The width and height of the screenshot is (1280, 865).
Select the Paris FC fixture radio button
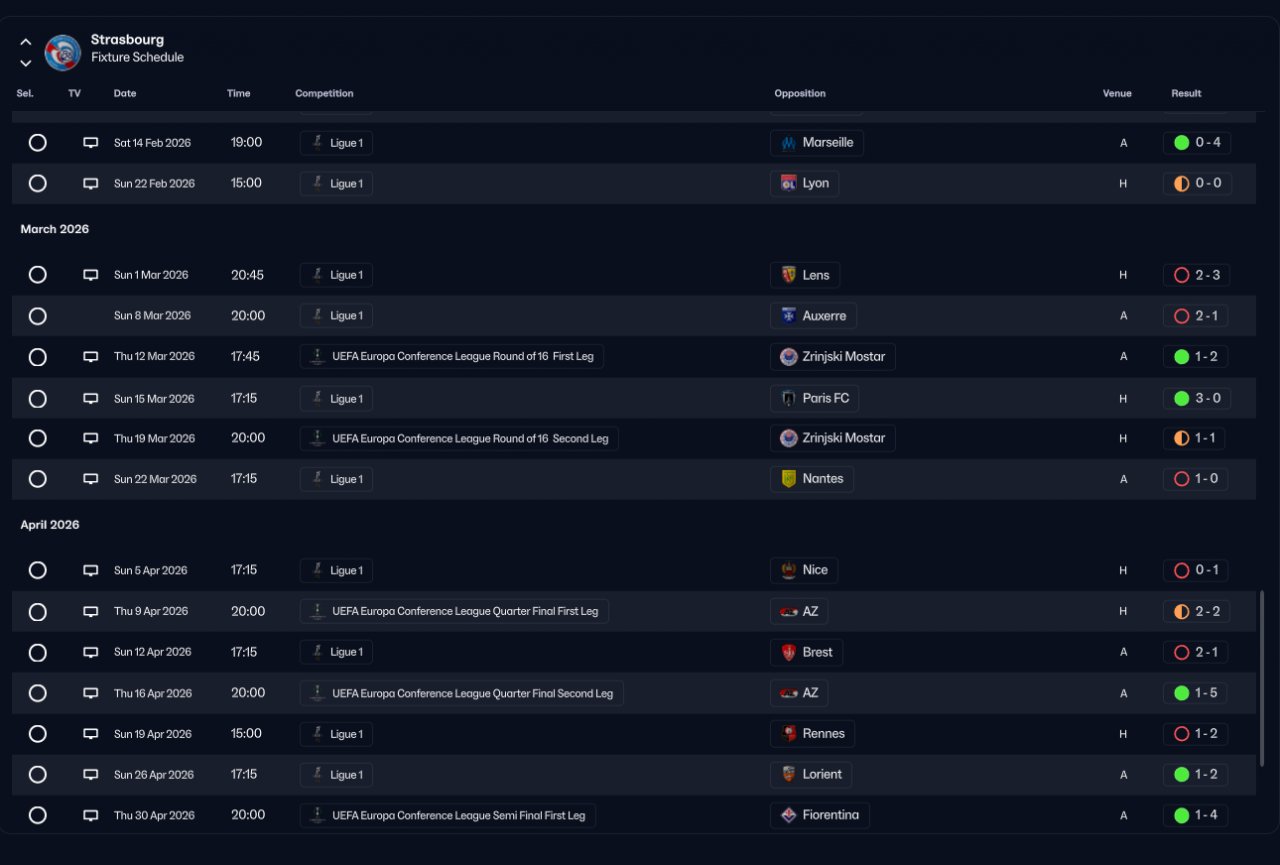pyautogui.click(x=38, y=399)
